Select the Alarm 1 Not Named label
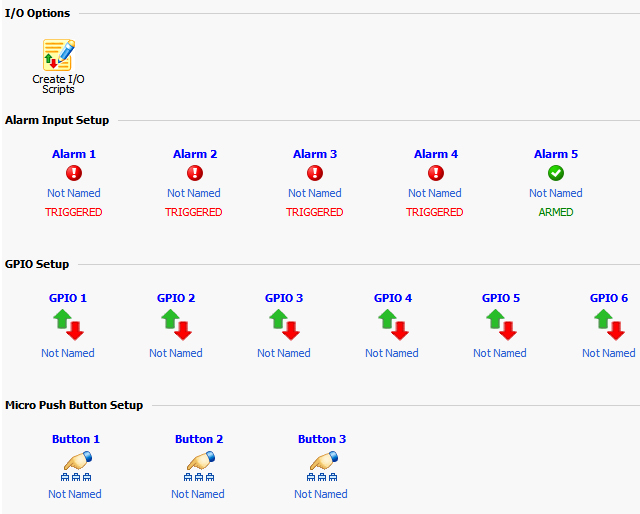Image resolution: width=640 pixels, height=514 pixels. (x=74, y=193)
